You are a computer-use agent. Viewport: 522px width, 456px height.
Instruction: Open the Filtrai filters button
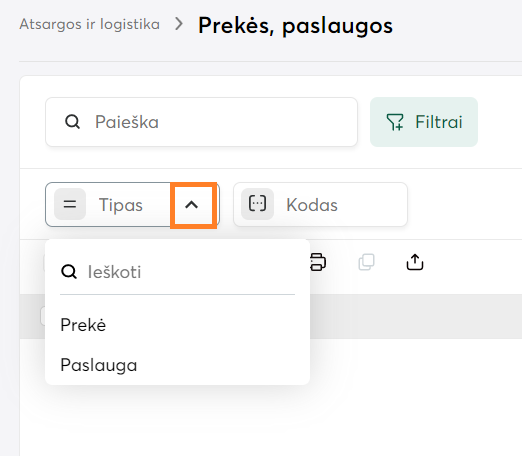[x=424, y=122]
